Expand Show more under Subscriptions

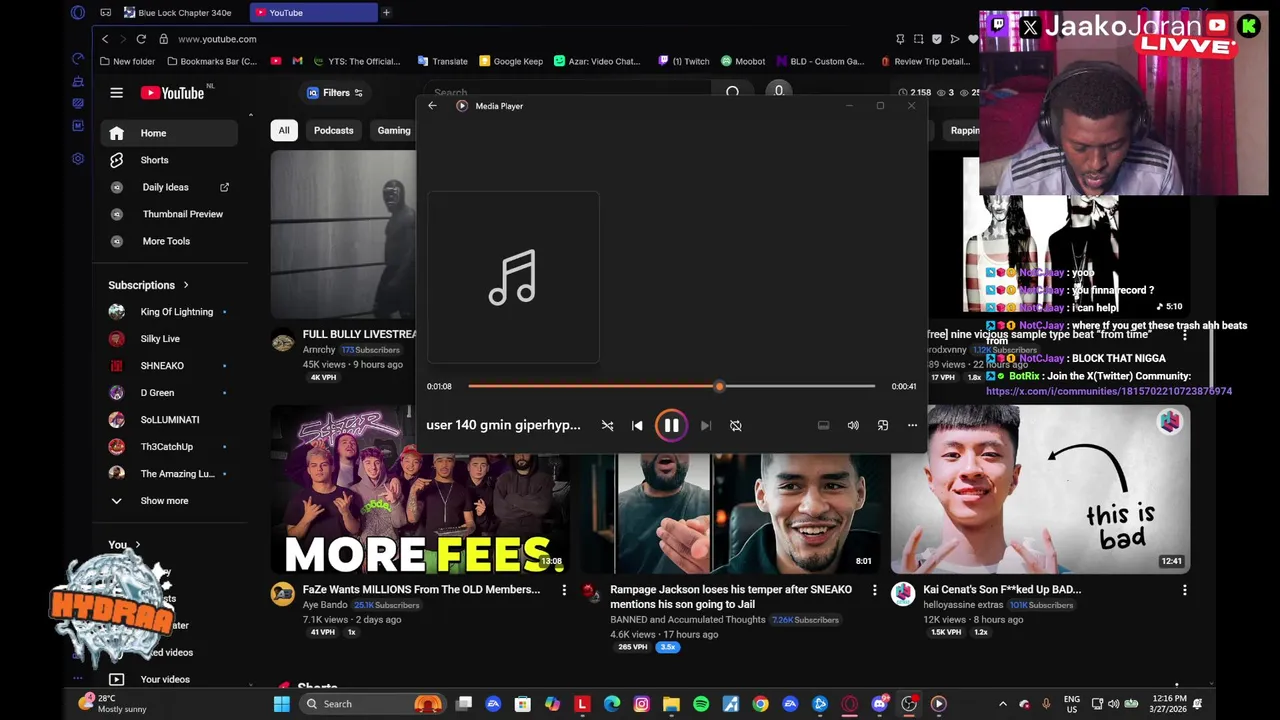(169, 501)
